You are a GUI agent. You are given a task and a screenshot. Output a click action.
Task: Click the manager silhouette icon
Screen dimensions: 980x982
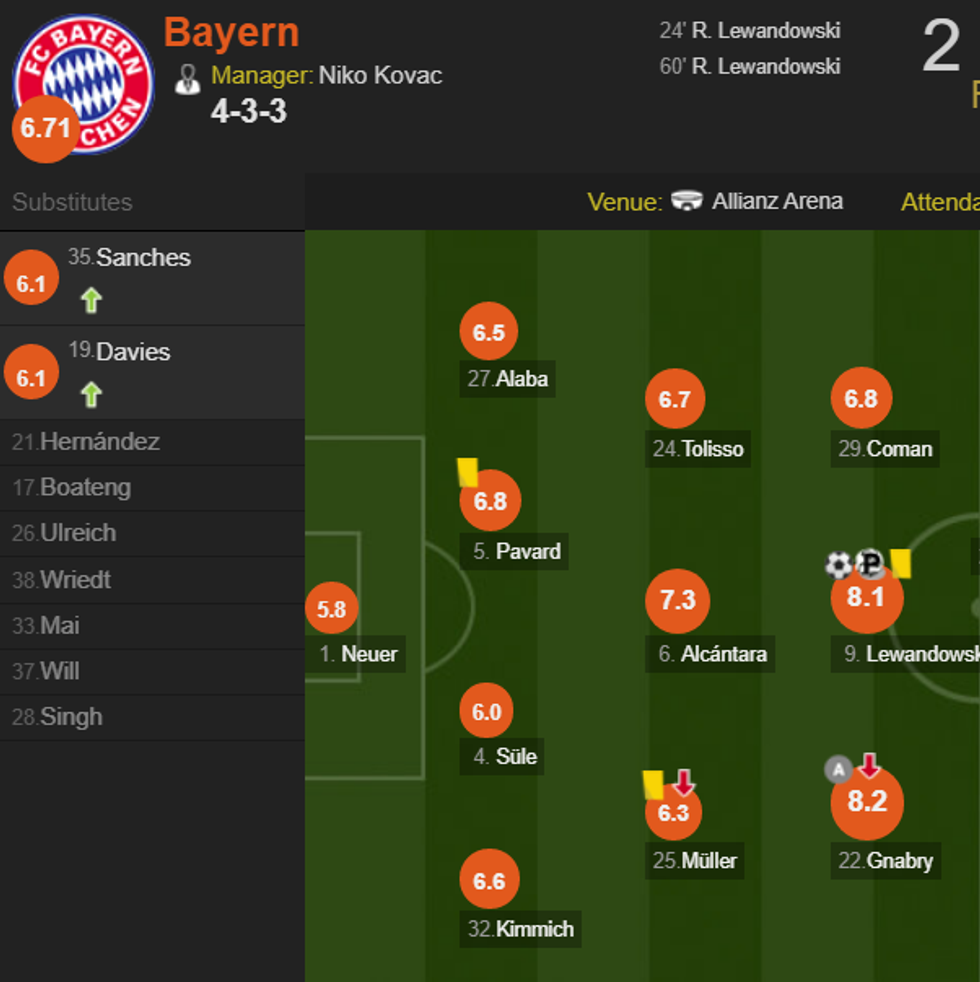187,79
